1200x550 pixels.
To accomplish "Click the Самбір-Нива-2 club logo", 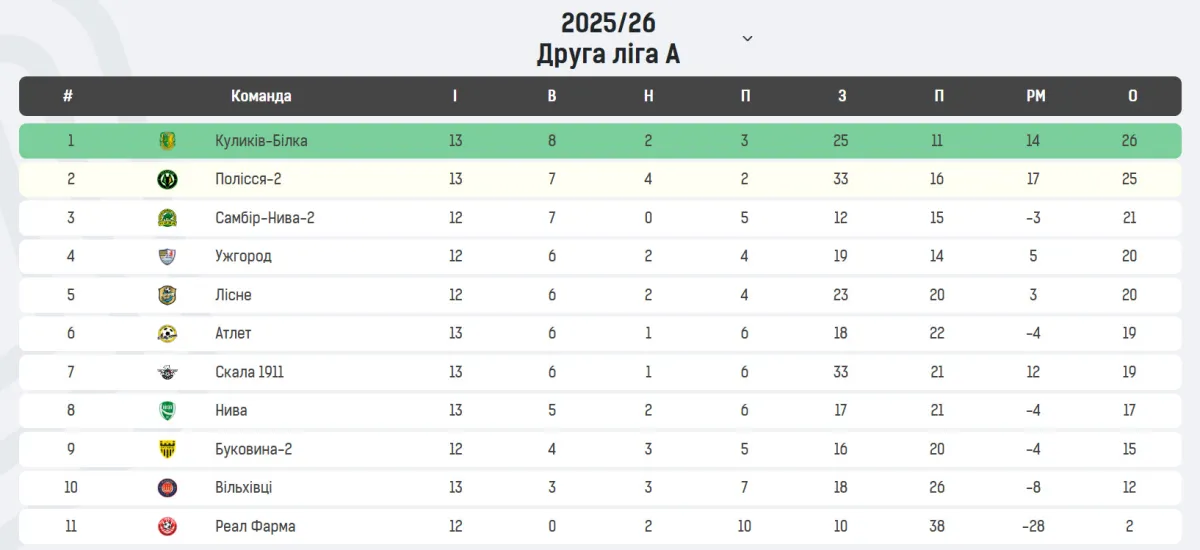I will click(167, 218).
